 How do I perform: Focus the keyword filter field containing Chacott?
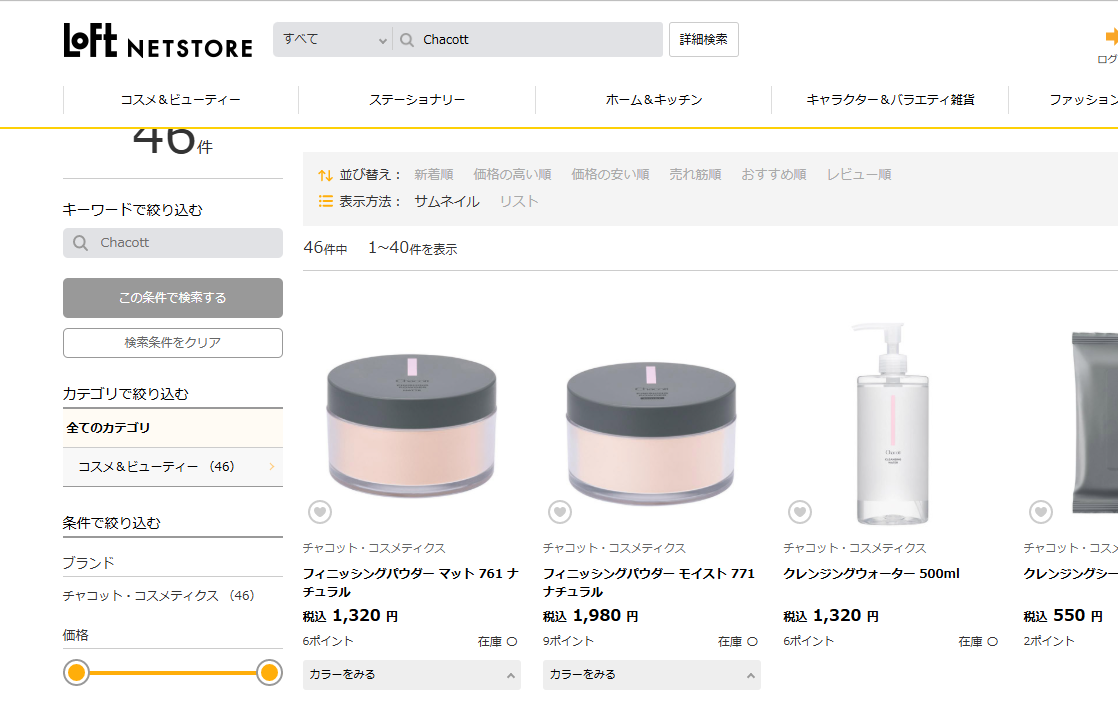point(173,243)
